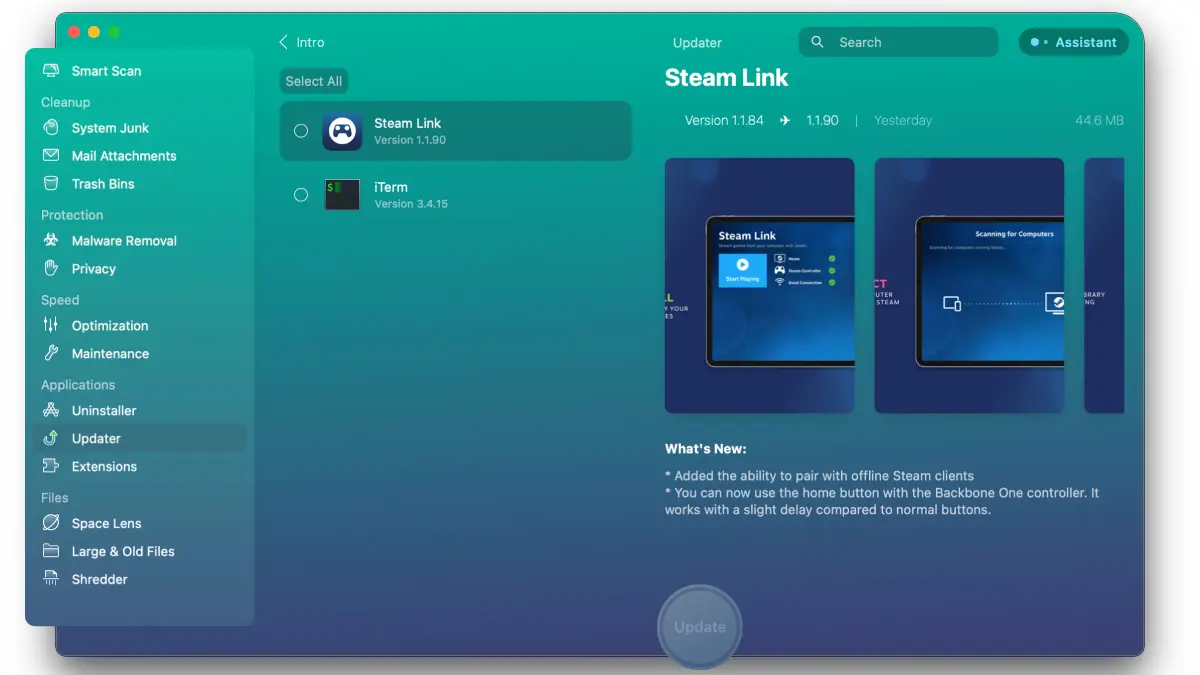
Task: Click the iTerm Version 3.4.15 text
Action: tap(411, 204)
